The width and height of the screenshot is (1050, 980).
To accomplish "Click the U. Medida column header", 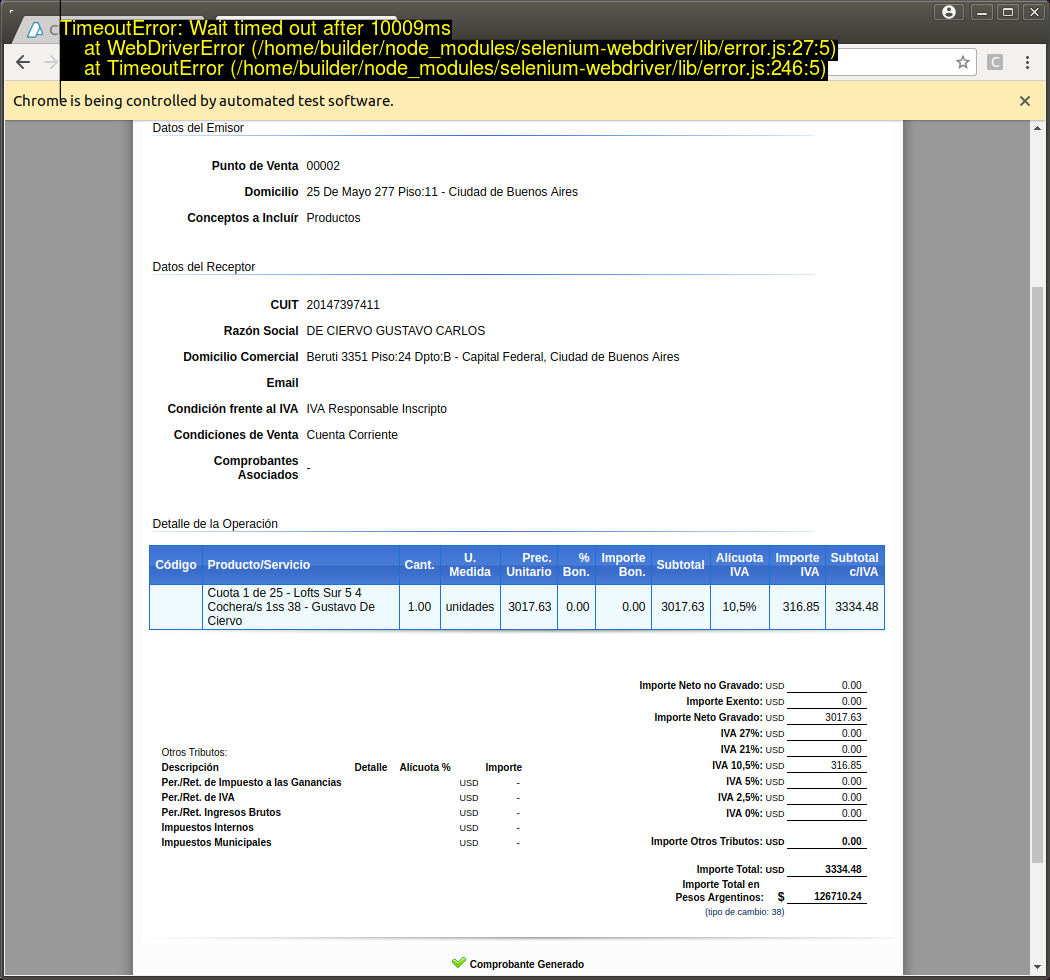I will click(x=469, y=565).
